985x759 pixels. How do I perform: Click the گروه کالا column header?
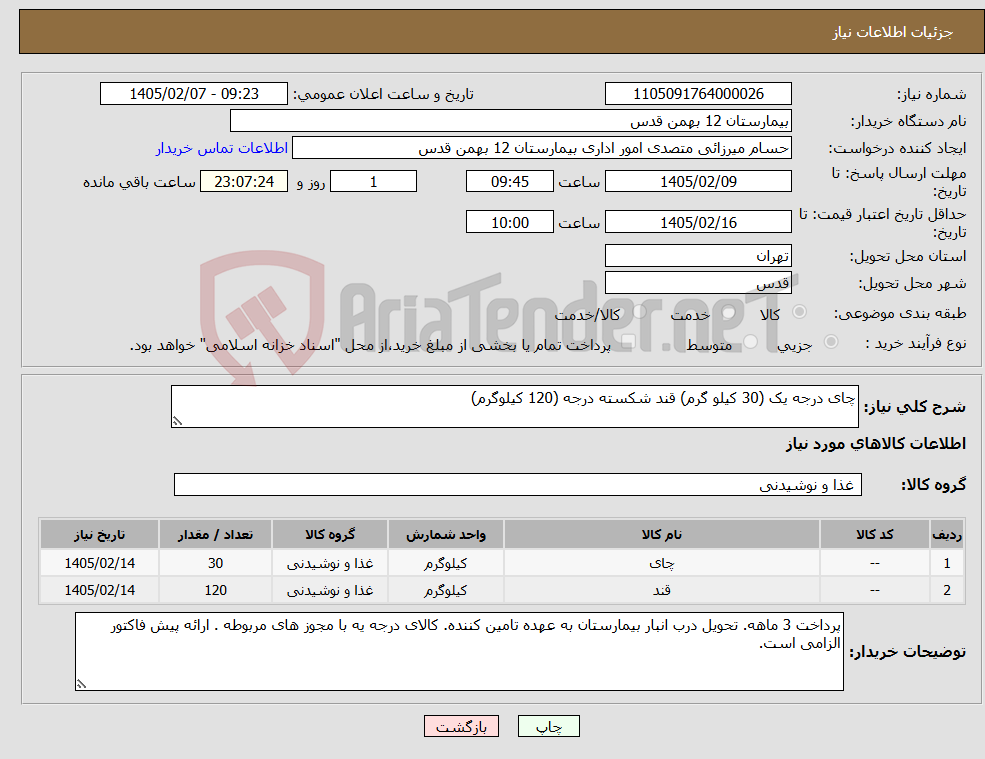(330, 535)
